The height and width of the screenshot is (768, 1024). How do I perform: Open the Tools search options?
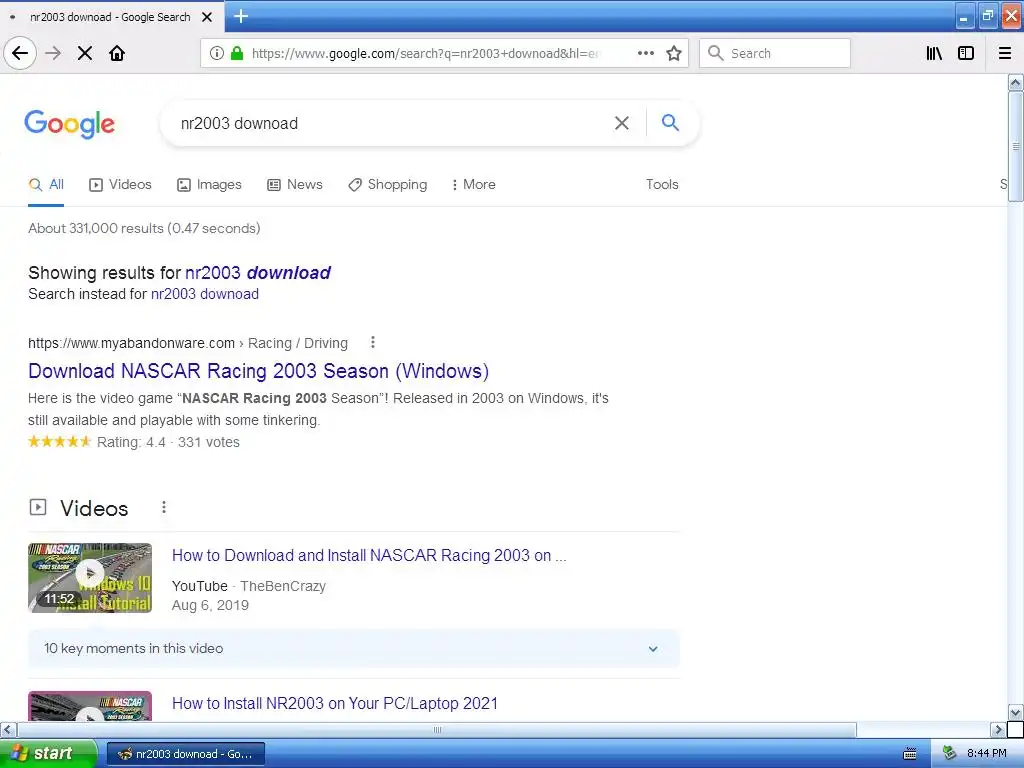click(662, 184)
